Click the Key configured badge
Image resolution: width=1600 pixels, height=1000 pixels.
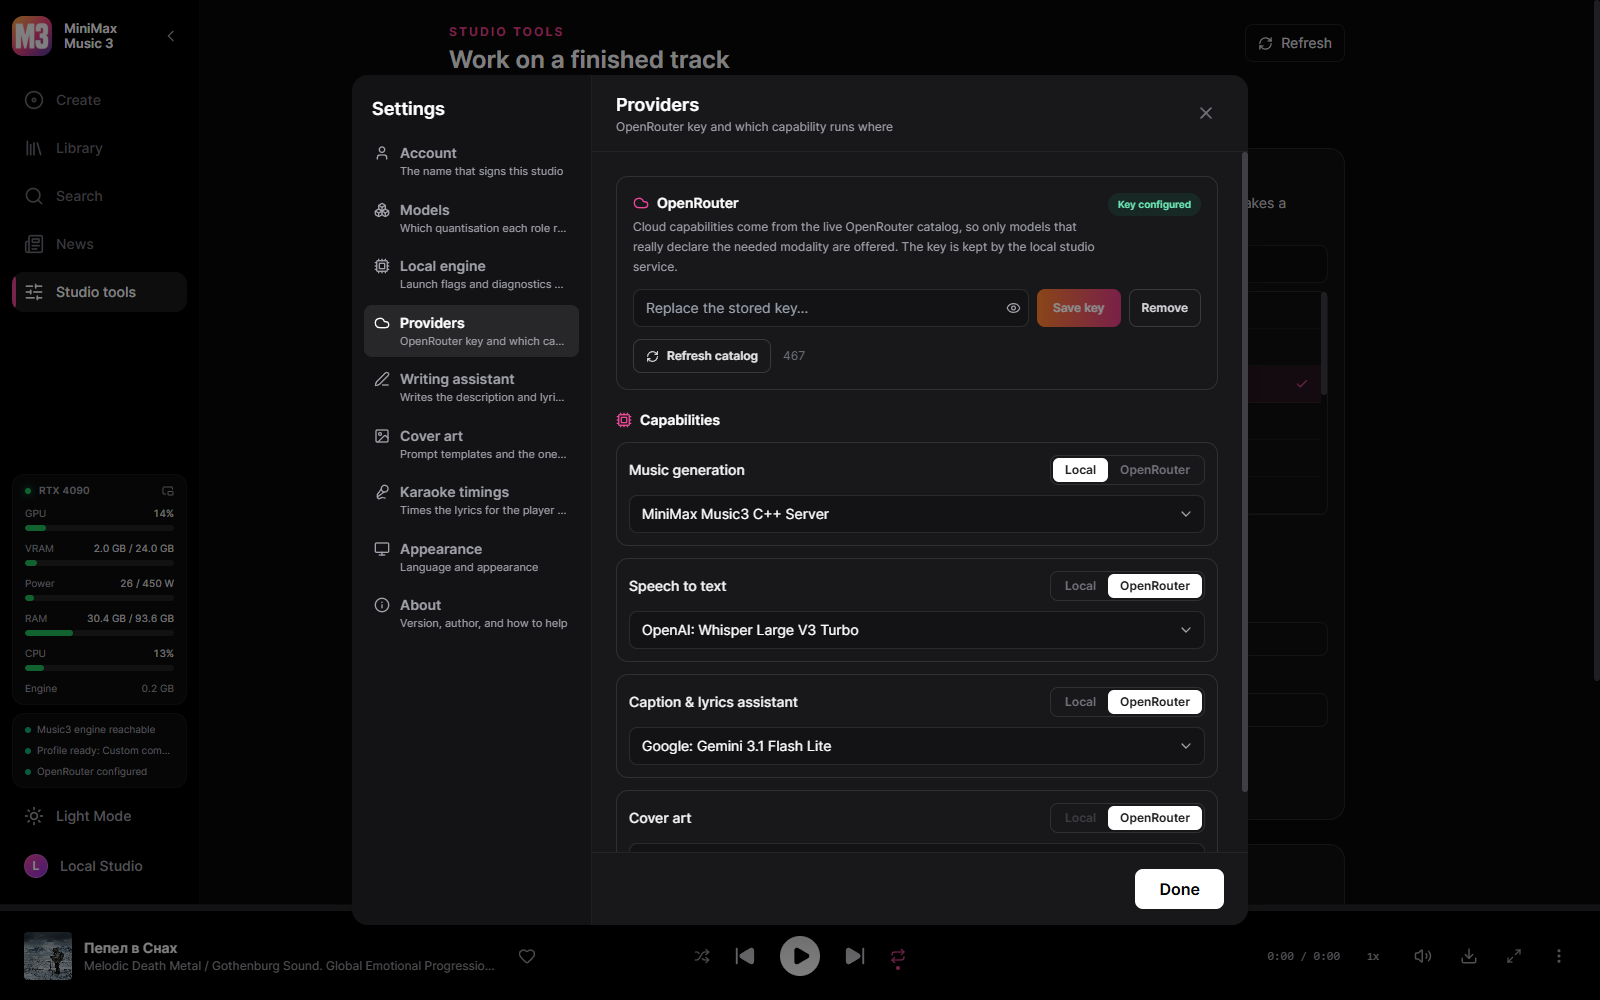1154,204
